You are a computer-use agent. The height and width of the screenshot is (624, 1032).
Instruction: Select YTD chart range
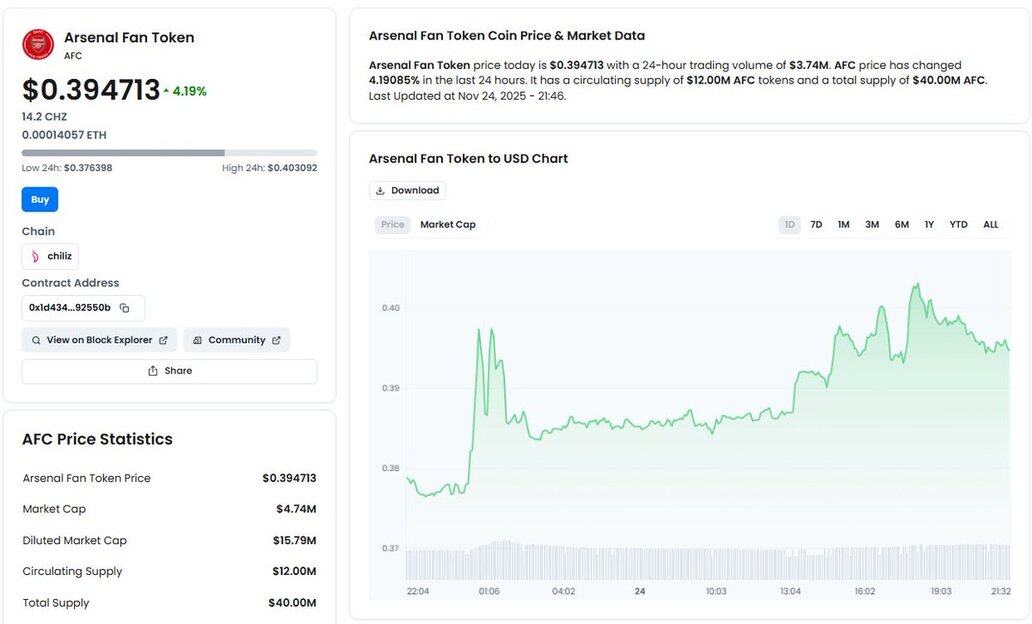point(958,225)
